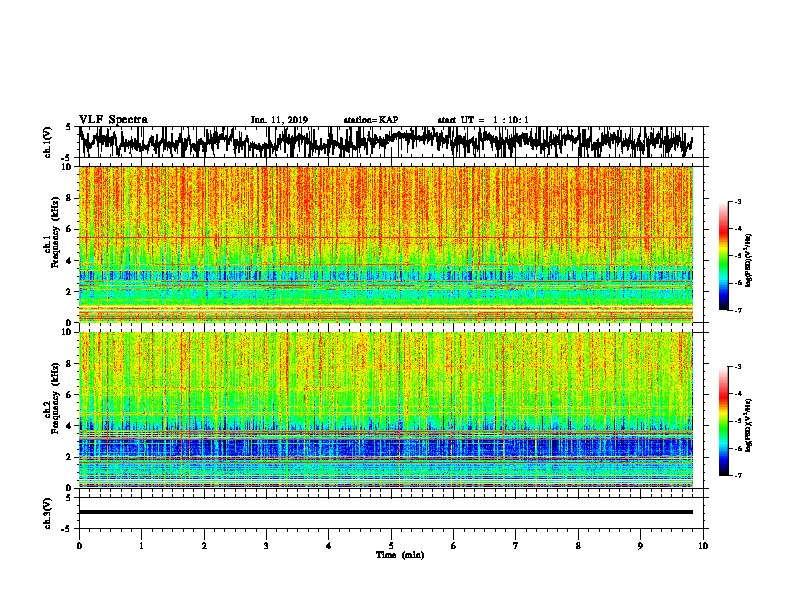Click the ch.1 color bar log(PSD) label
This screenshot has height=612, width=792.
[x=748, y=260]
